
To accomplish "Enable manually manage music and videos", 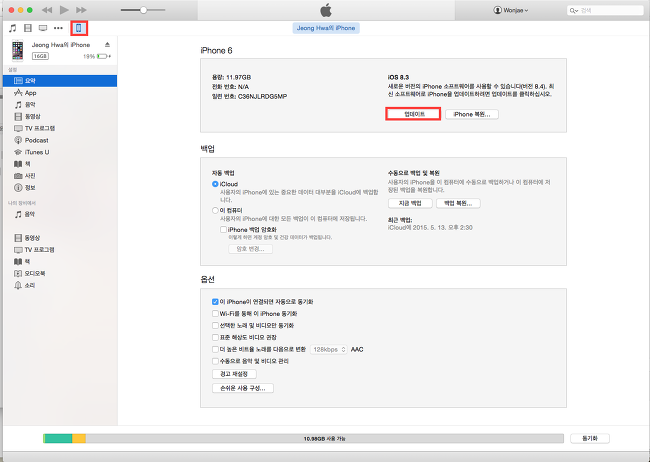I will coord(215,361).
